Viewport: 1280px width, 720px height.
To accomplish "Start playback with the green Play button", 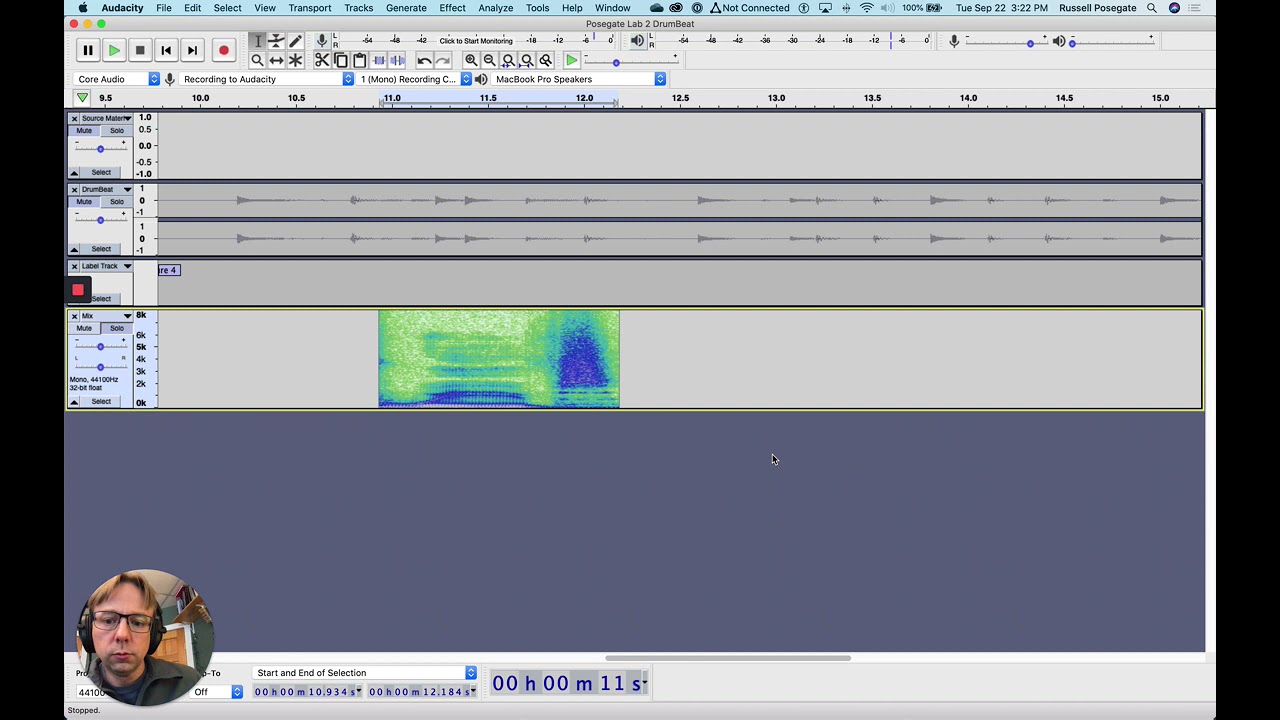I will (113, 50).
